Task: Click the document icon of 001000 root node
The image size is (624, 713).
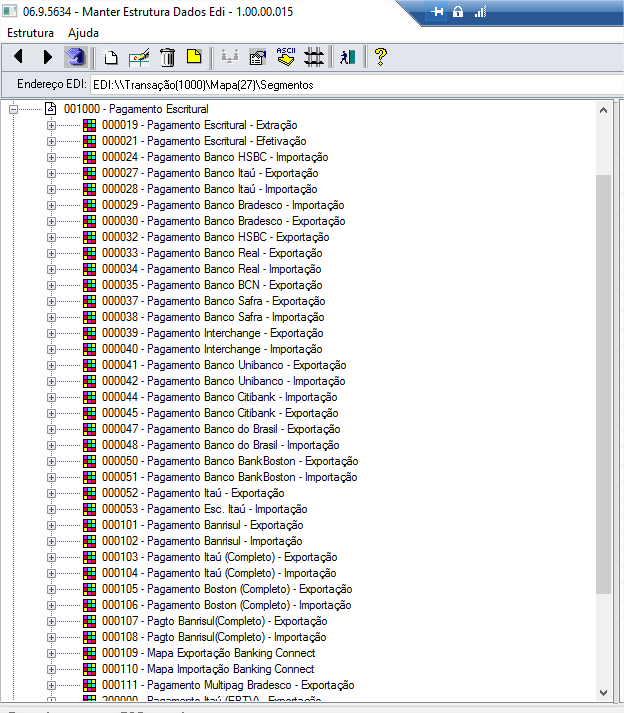Action: point(51,109)
